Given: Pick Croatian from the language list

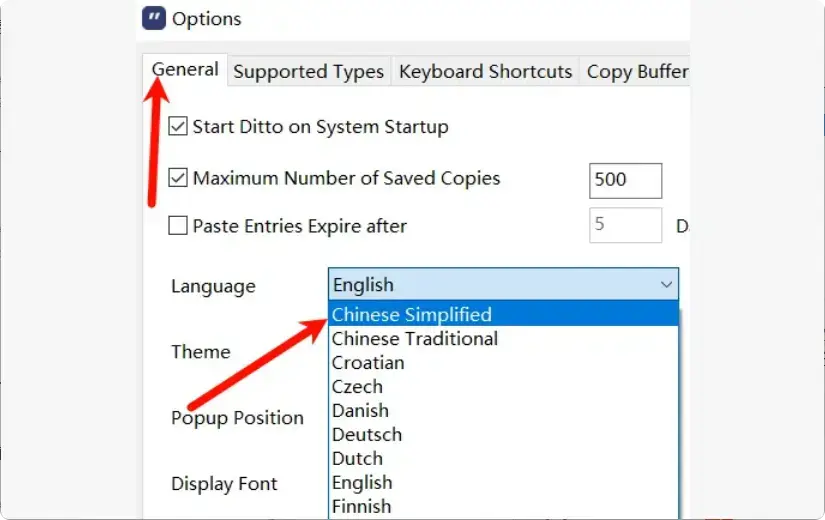Looking at the screenshot, I should point(368,363).
